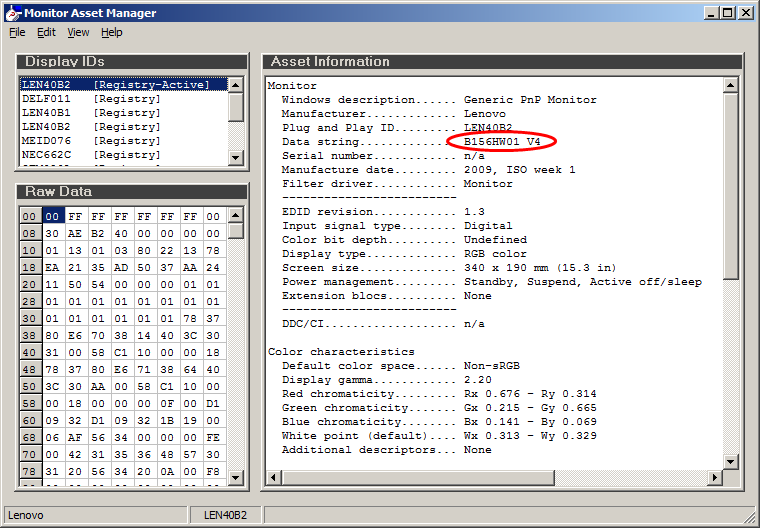This screenshot has height=528, width=760.
Task: Maximize the Monitor Asset Manager window
Action: coord(728,13)
